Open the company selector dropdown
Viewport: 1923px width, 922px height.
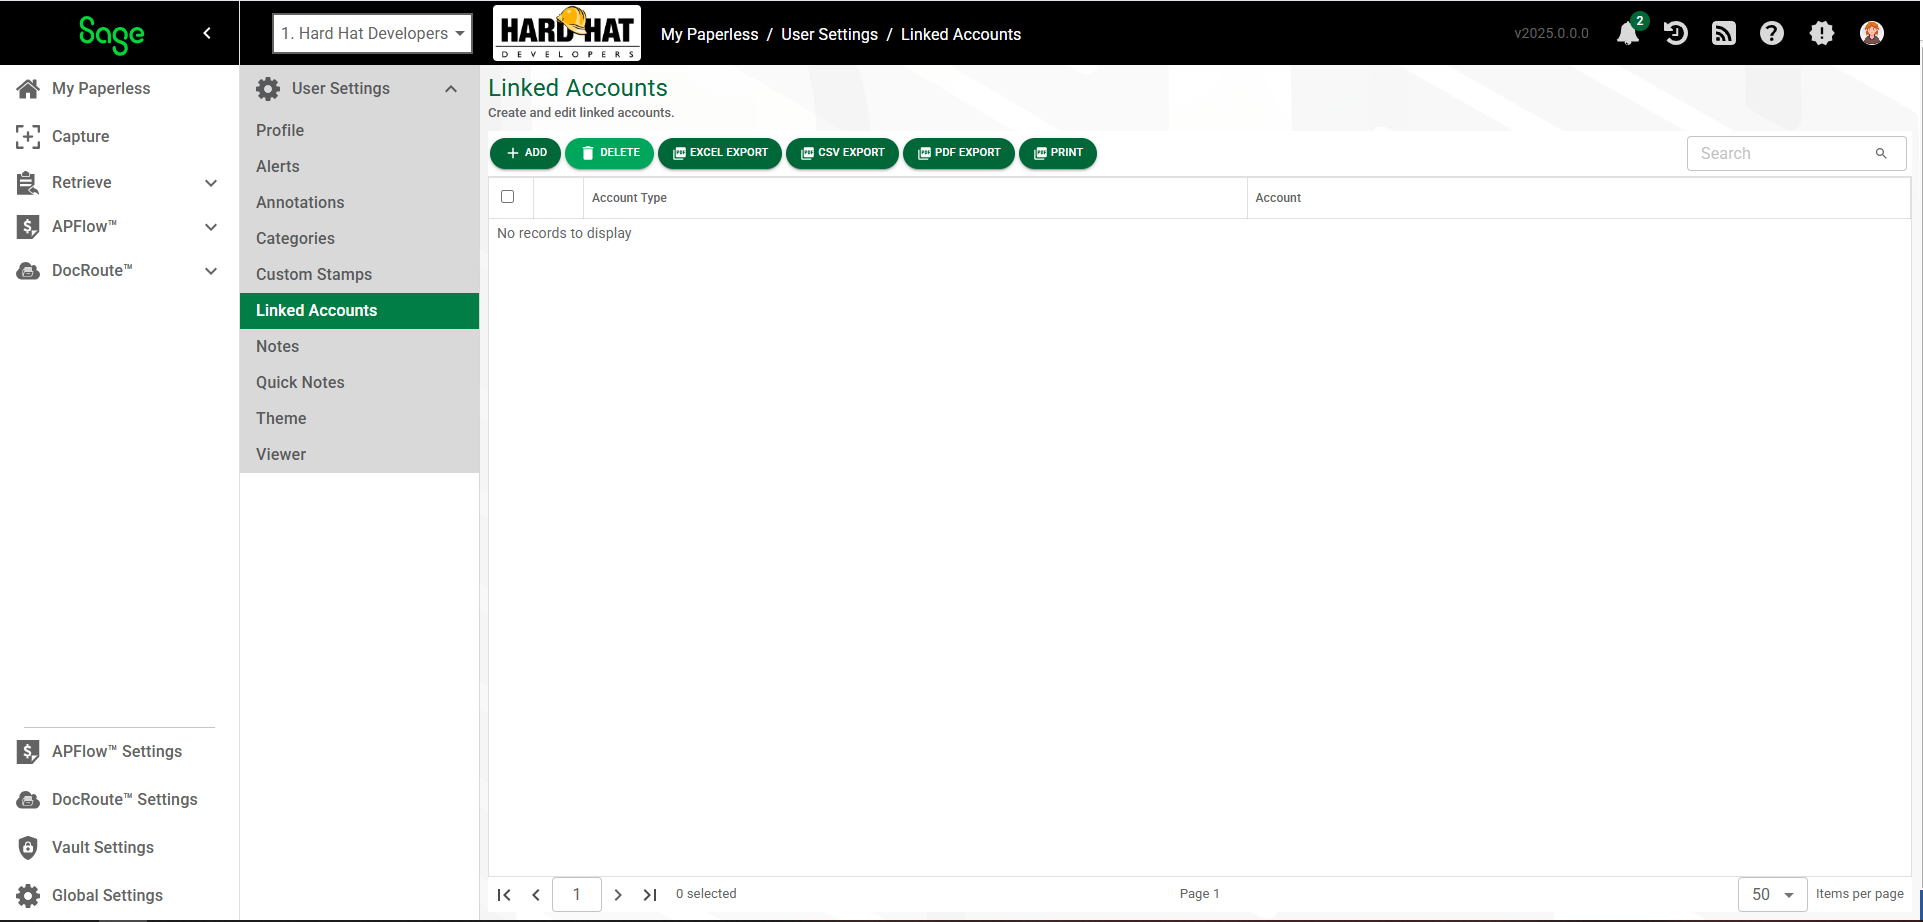[372, 33]
